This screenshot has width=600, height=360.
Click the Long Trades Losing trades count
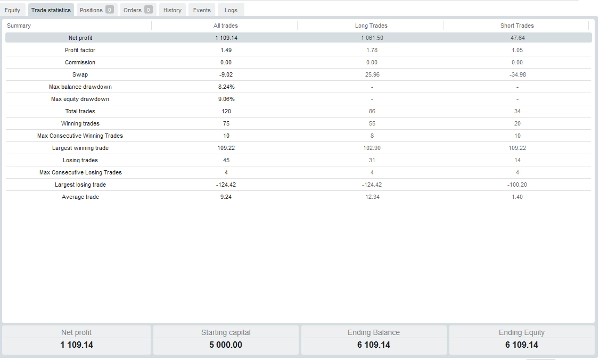pyautogui.click(x=372, y=160)
